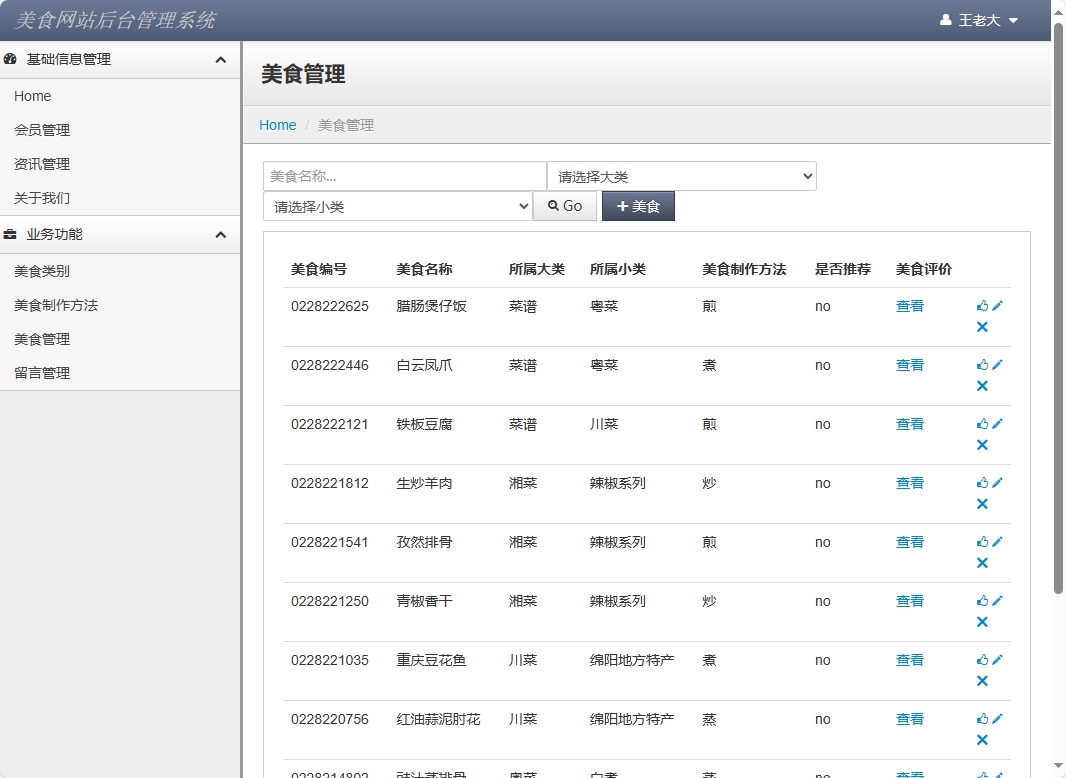Click the delete X icon for 青椒香干

click(x=983, y=622)
